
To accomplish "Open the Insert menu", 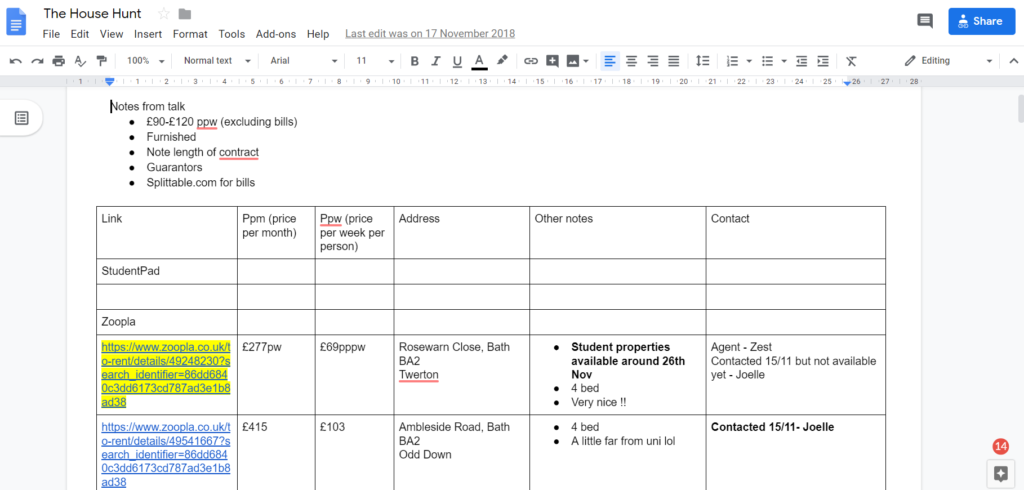I will click(148, 34).
